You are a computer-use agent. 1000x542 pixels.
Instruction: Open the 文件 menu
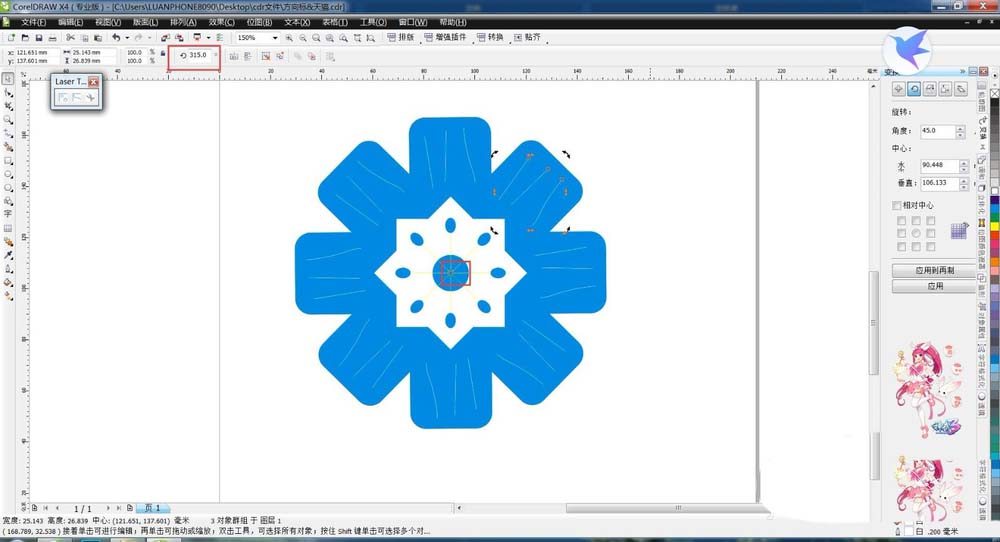pyautogui.click(x=33, y=22)
